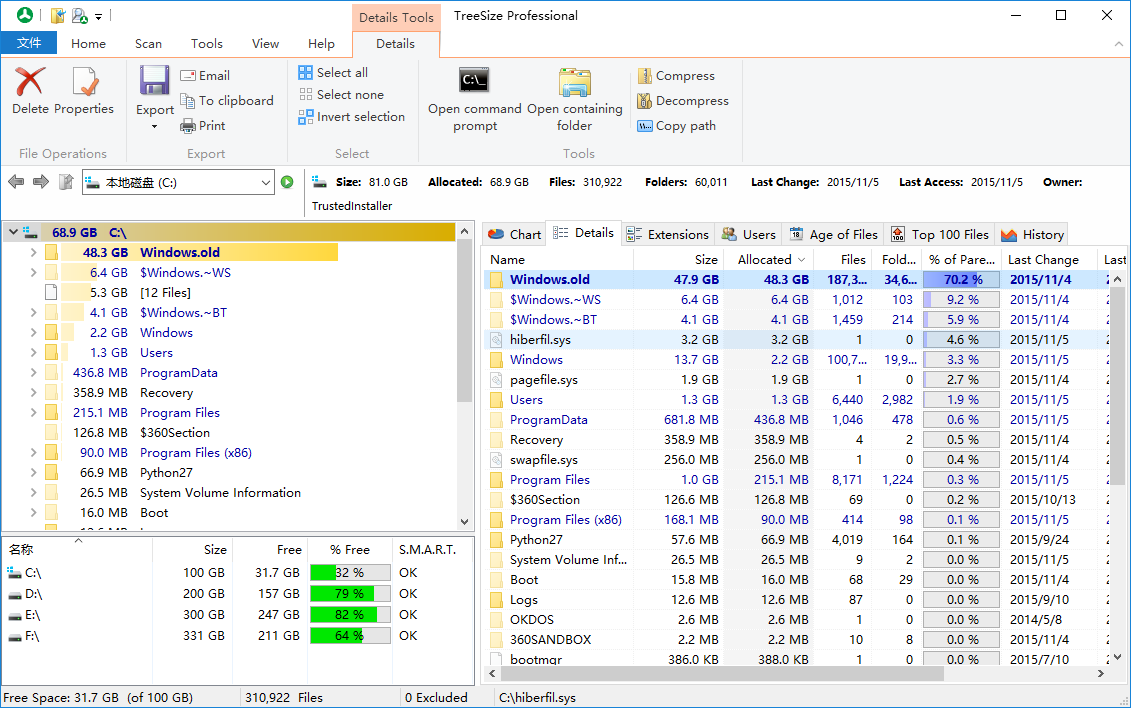The width and height of the screenshot is (1131, 708).
Task: Collapse the ribbon with the chevron
Action: (1119, 44)
